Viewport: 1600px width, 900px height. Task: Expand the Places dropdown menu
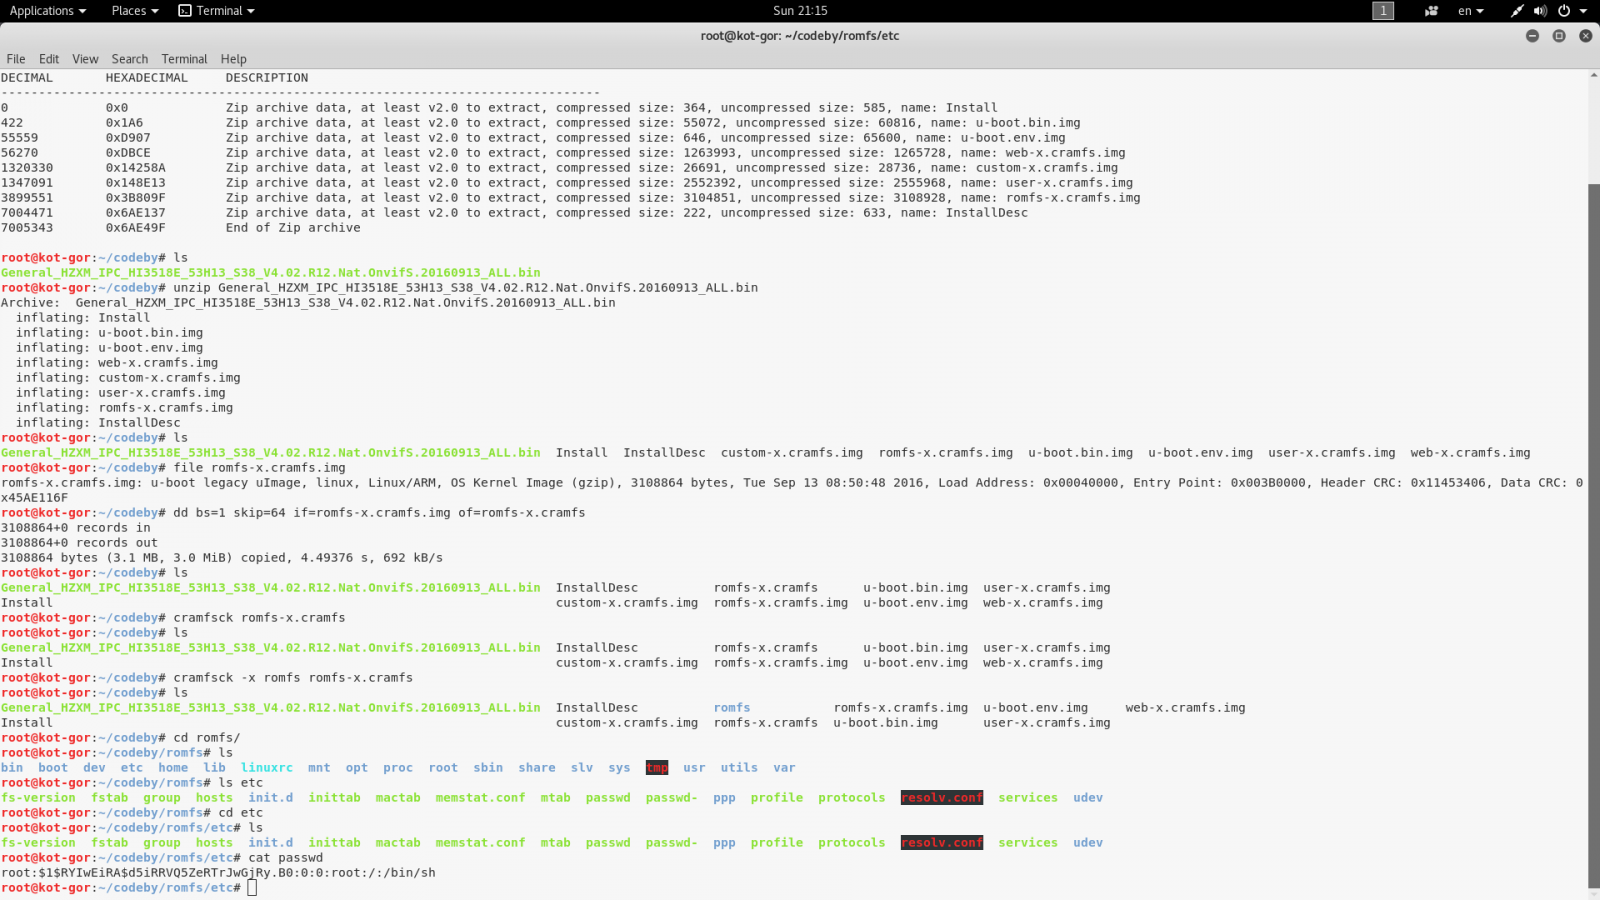pos(134,11)
